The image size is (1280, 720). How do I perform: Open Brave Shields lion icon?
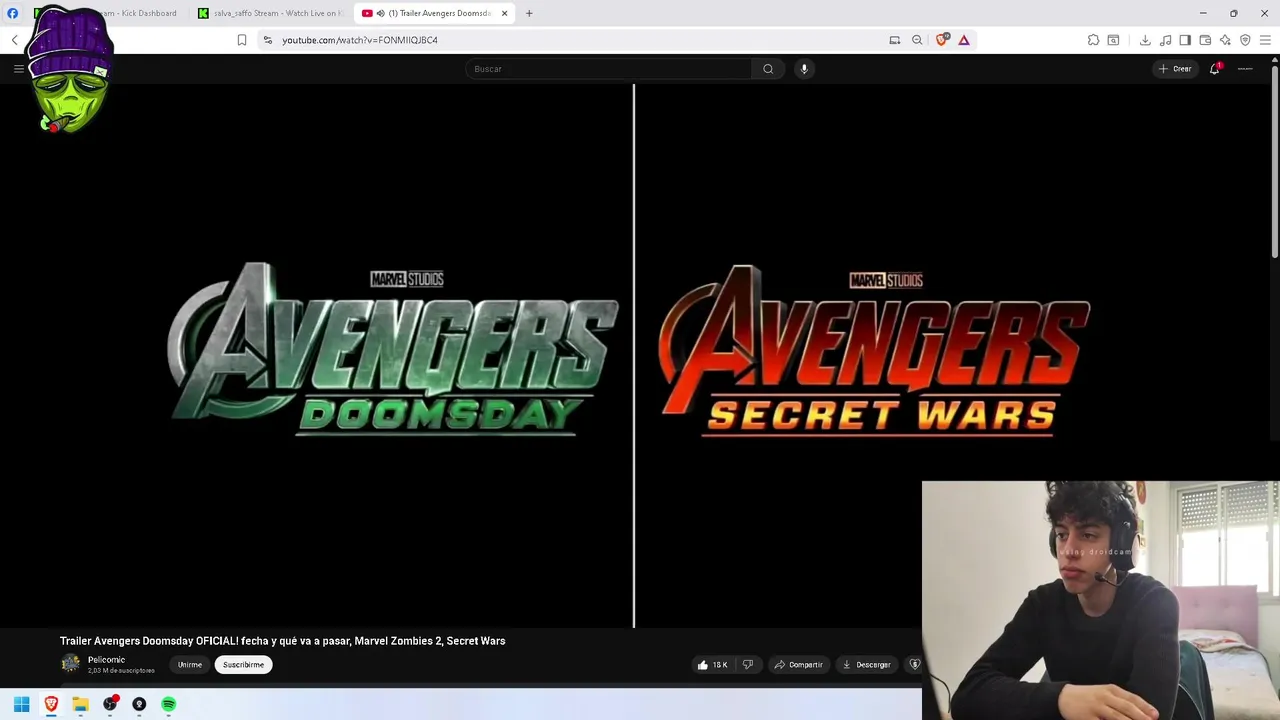pyautogui.click(x=941, y=40)
